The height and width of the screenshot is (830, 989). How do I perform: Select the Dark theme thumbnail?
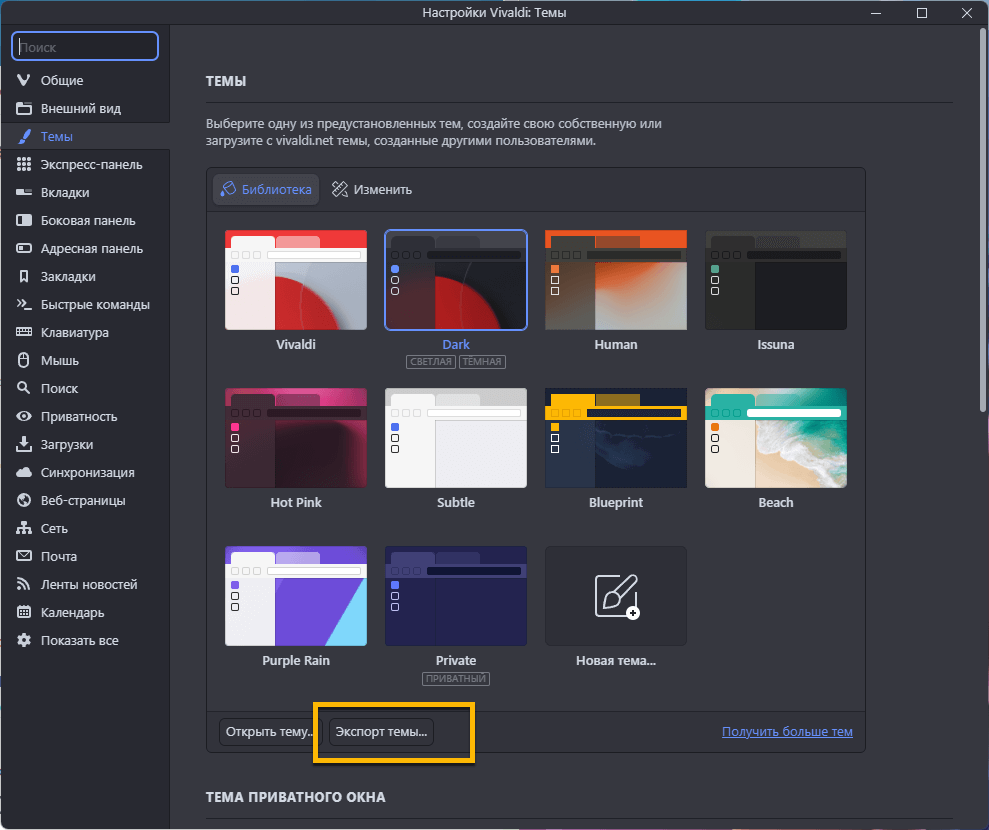click(456, 280)
